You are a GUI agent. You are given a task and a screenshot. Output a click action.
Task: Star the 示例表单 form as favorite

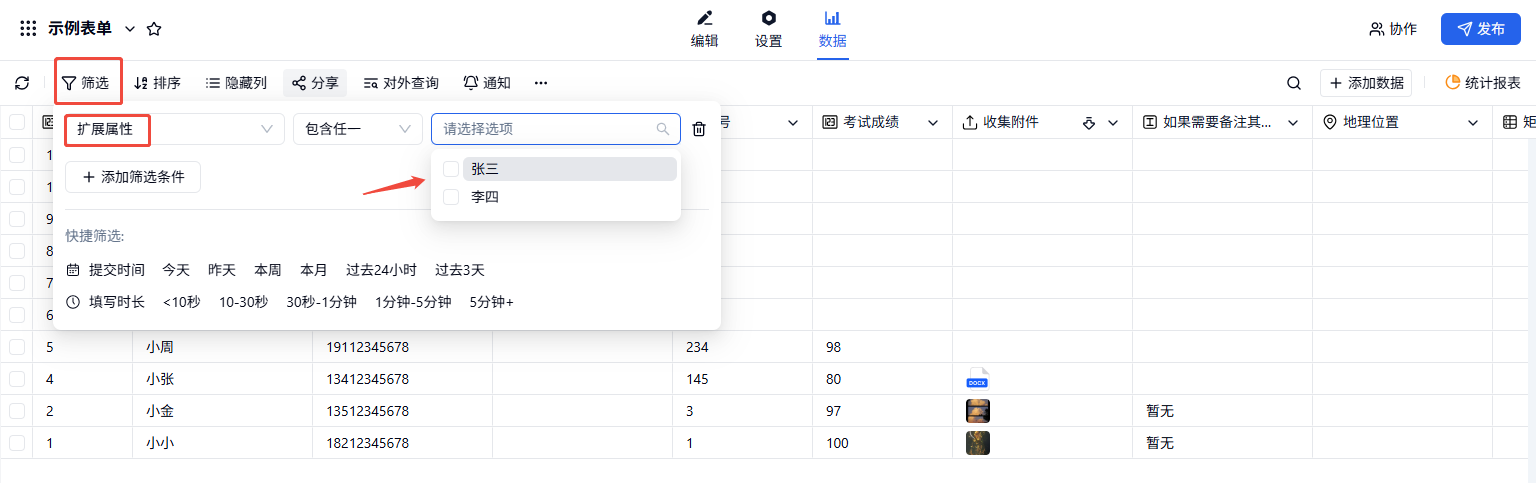click(154, 29)
